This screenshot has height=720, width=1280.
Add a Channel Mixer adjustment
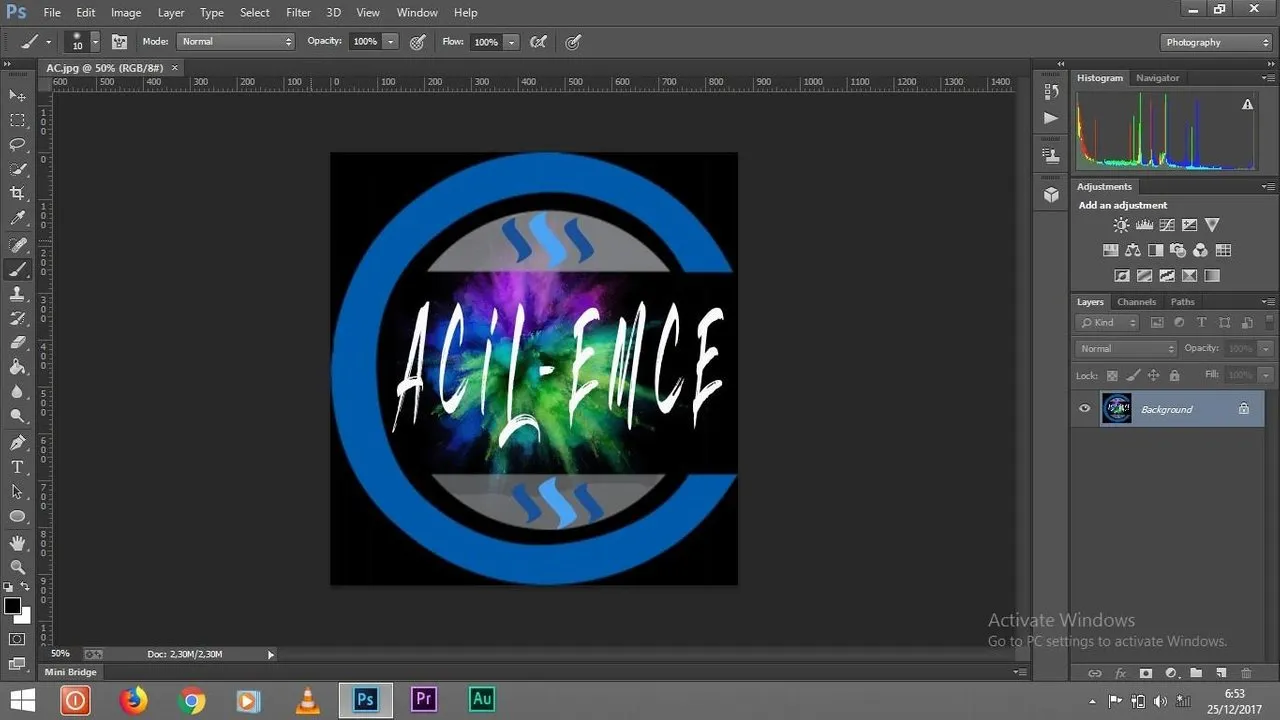[x=1200, y=250]
